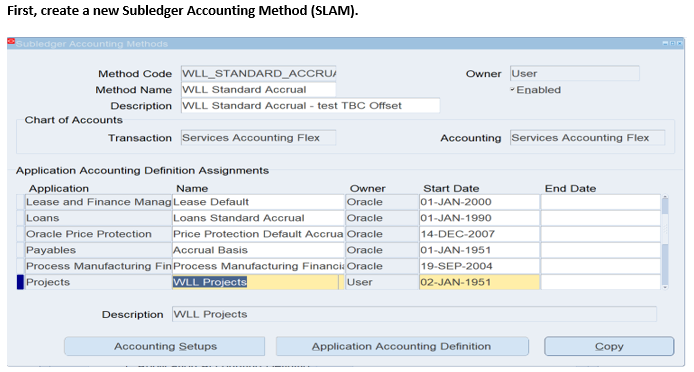Select the Lease and Finance Management application row
The width and height of the screenshot is (694, 372).
[x=98, y=202]
